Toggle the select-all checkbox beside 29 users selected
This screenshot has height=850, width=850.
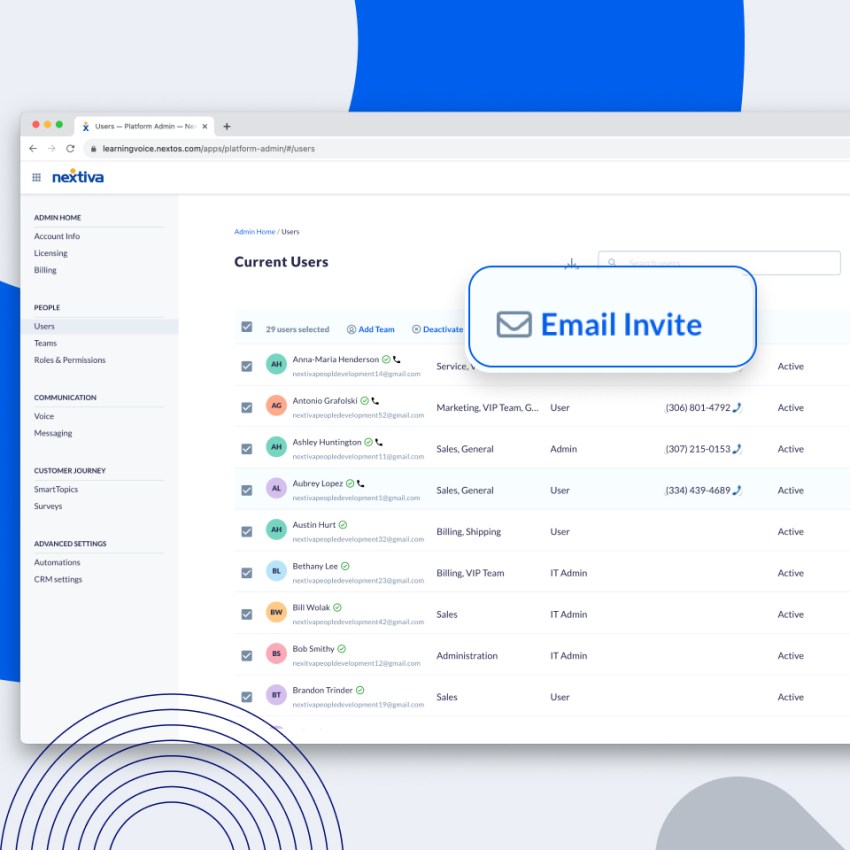click(247, 327)
